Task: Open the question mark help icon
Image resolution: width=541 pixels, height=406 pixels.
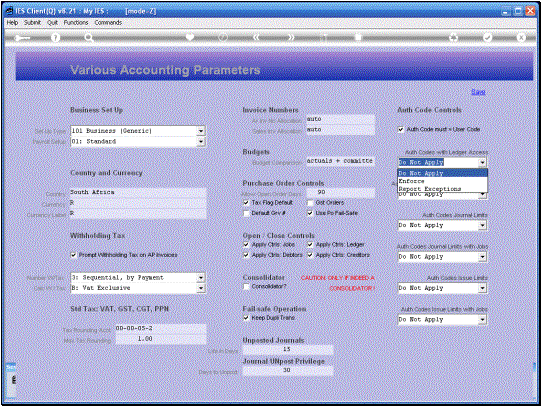Action: pos(55,38)
